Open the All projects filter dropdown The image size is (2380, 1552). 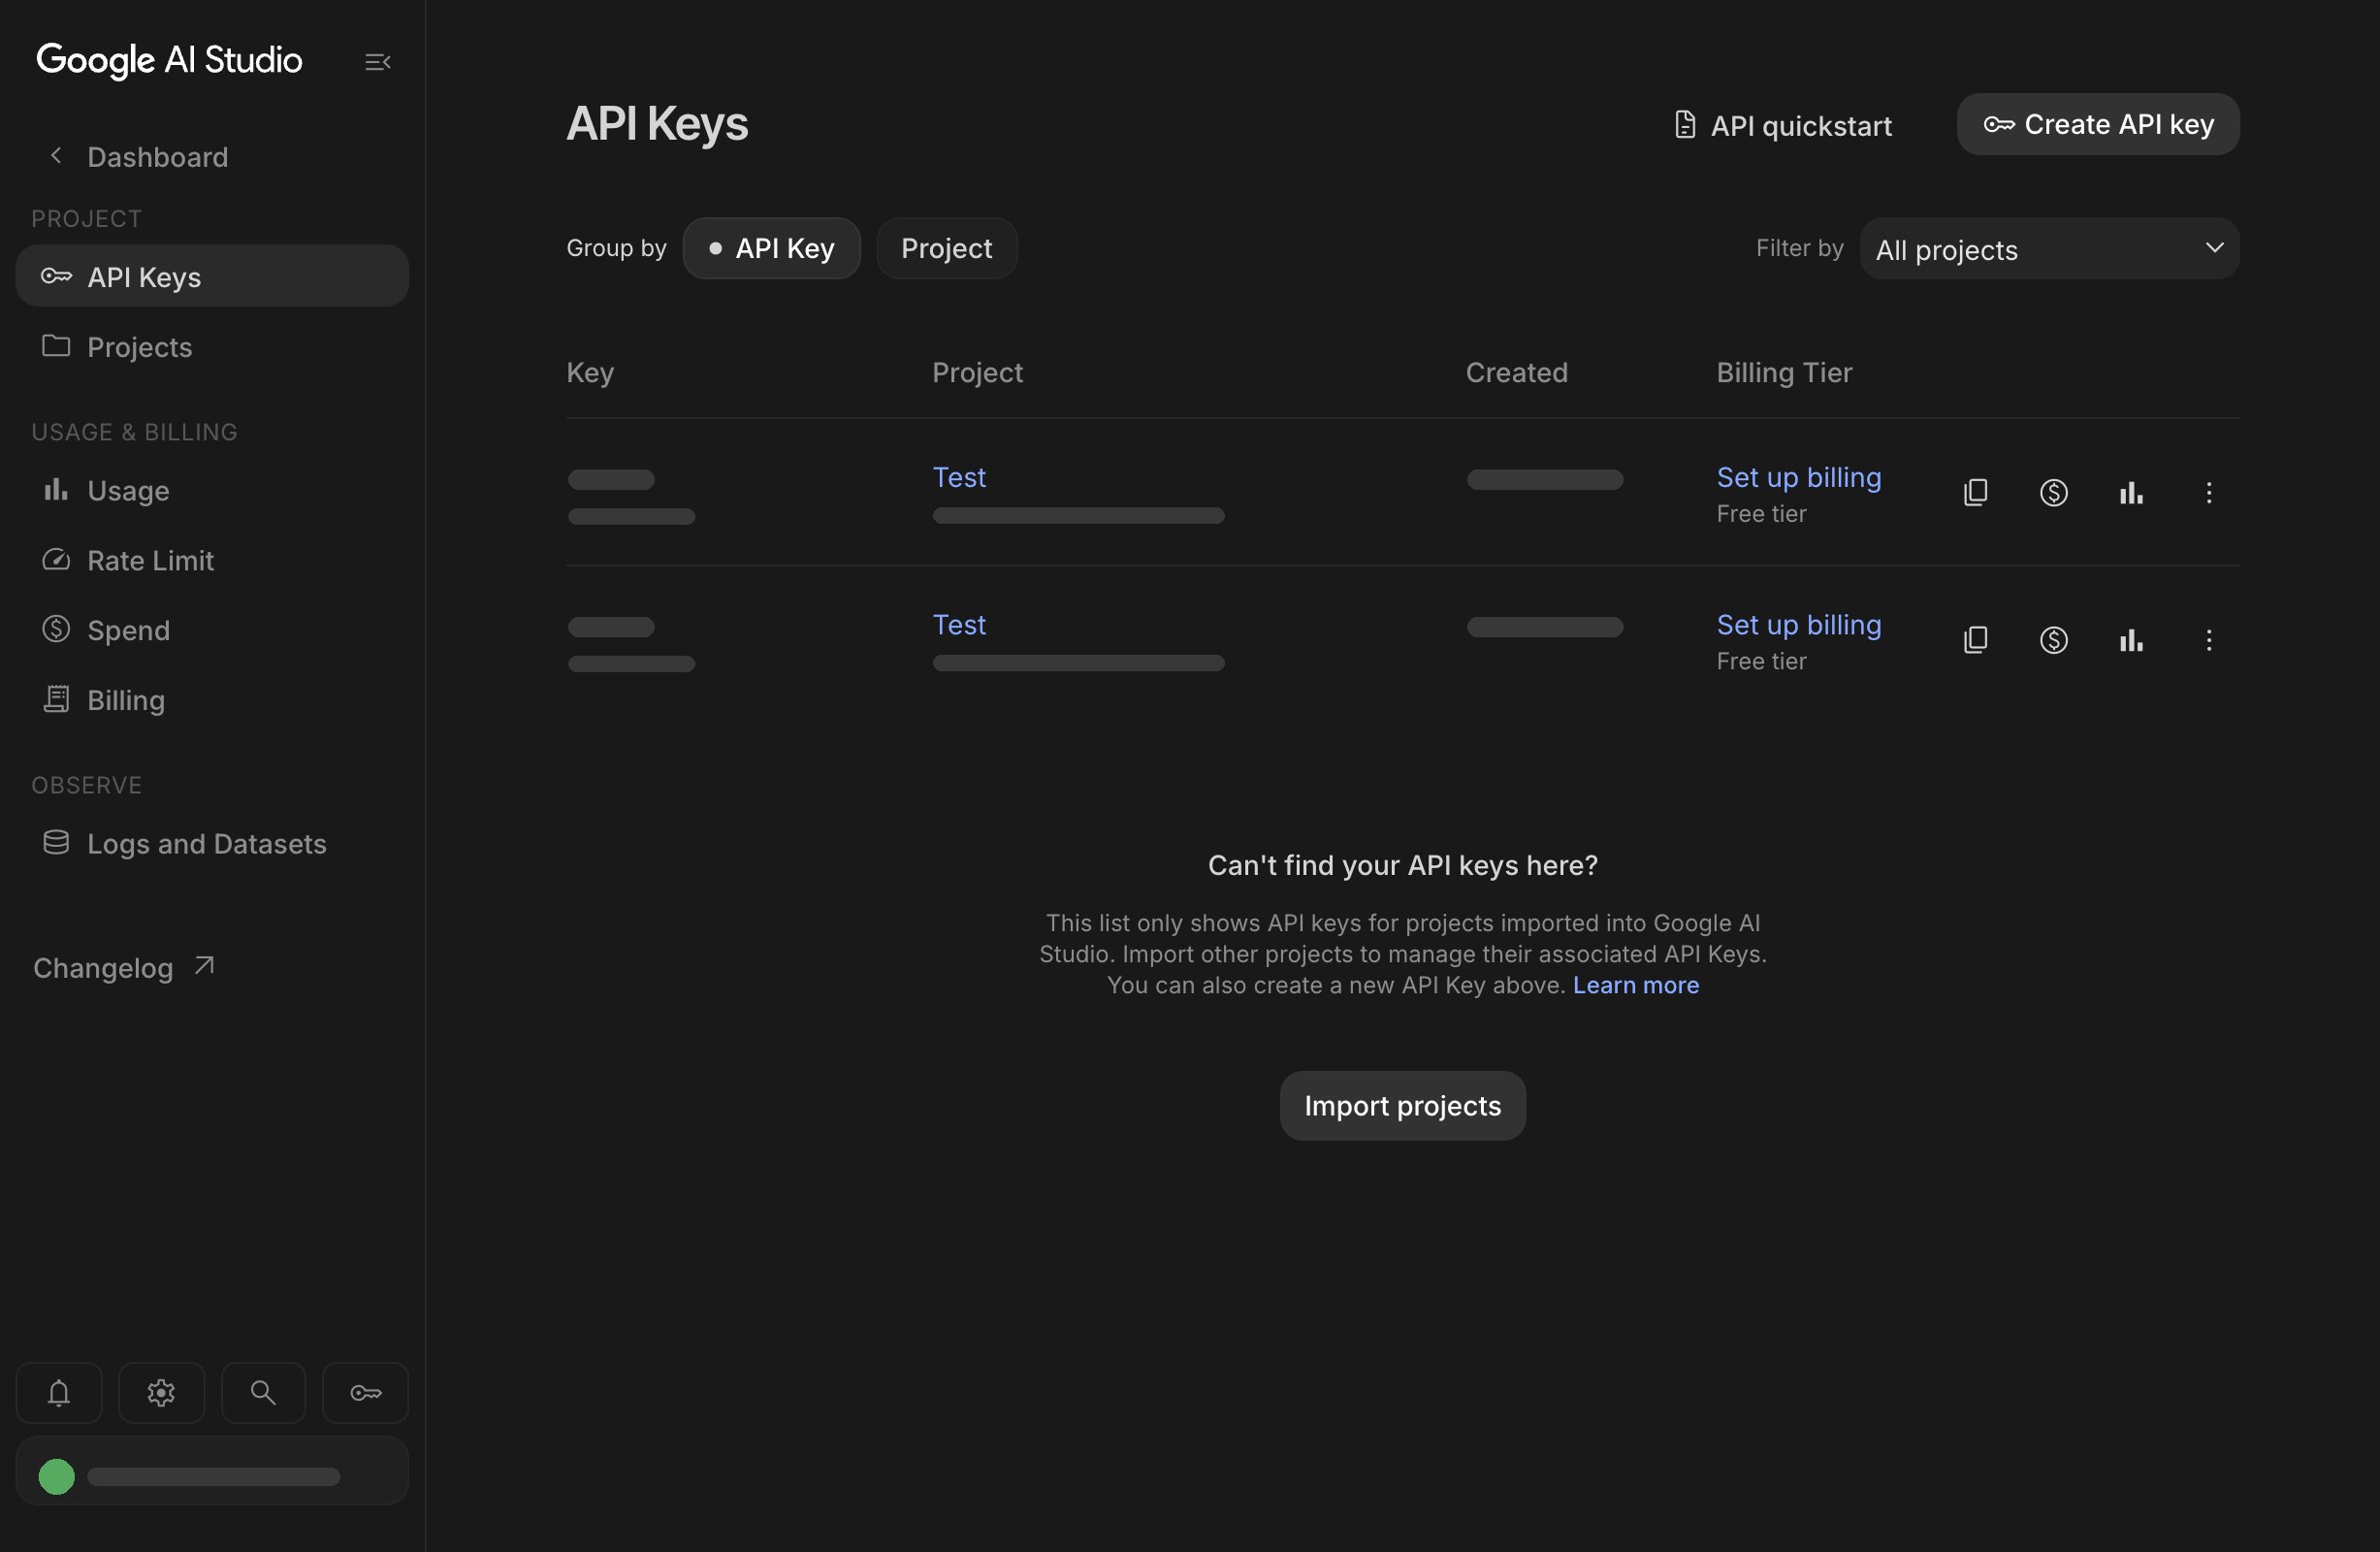coord(2049,248)
